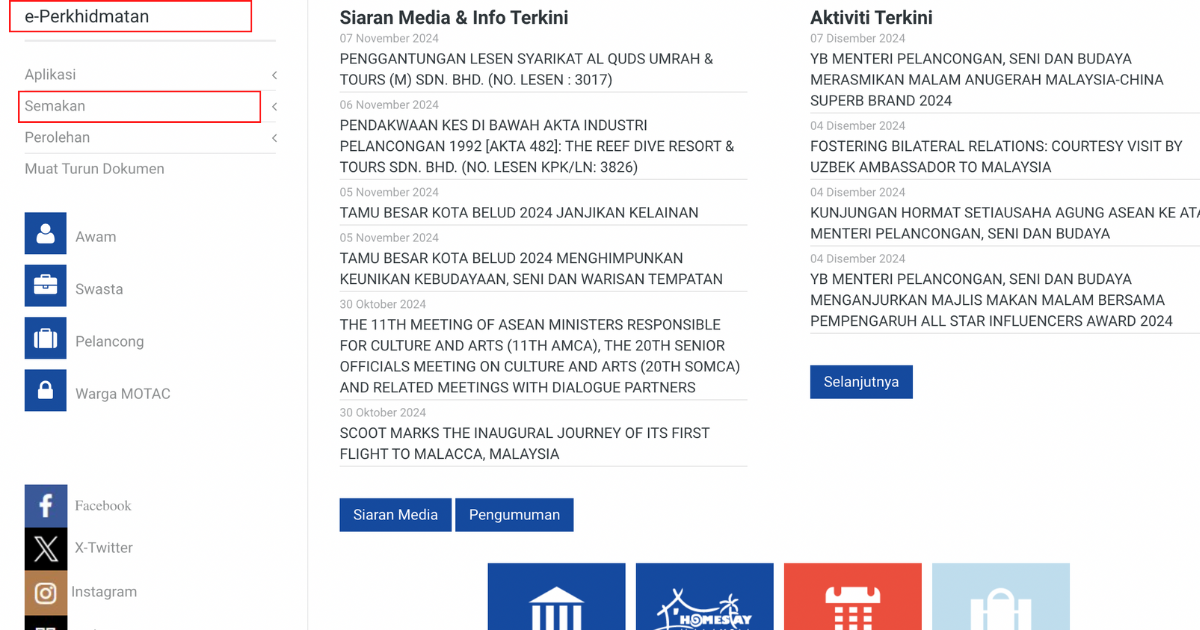Open Tamu Besar Kota Belud Janjikan Kelainan article
Viewport: 1200px width, 630px height.
519,213
